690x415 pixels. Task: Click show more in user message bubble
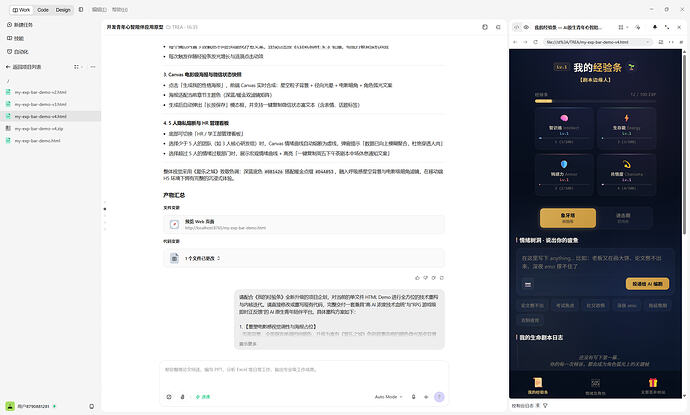point(248,344)
